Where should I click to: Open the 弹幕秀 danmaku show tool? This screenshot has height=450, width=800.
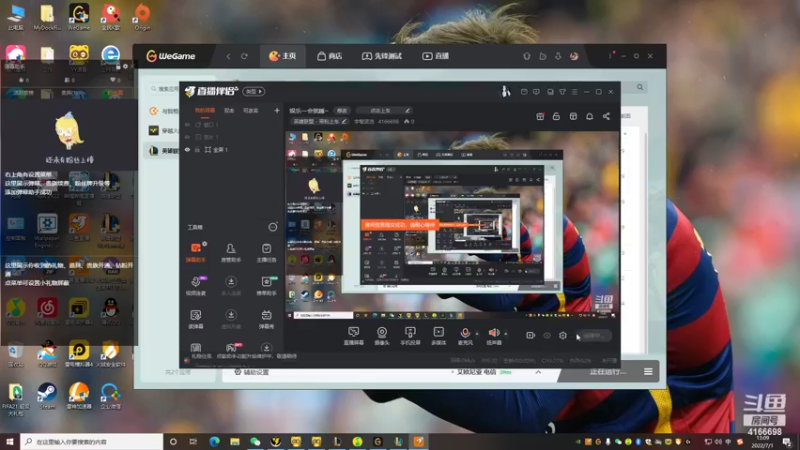click(266, 319)
